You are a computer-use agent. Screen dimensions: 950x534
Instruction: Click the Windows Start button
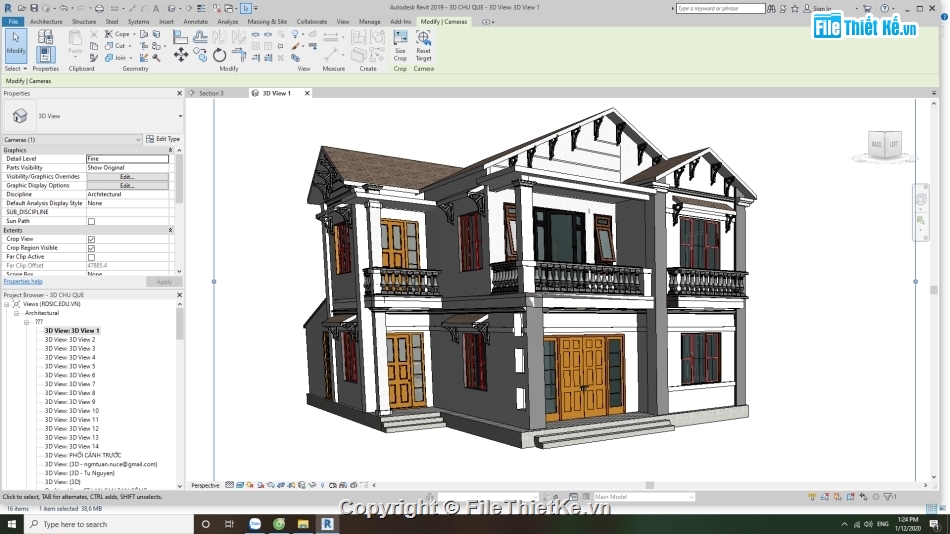(12, 524)
